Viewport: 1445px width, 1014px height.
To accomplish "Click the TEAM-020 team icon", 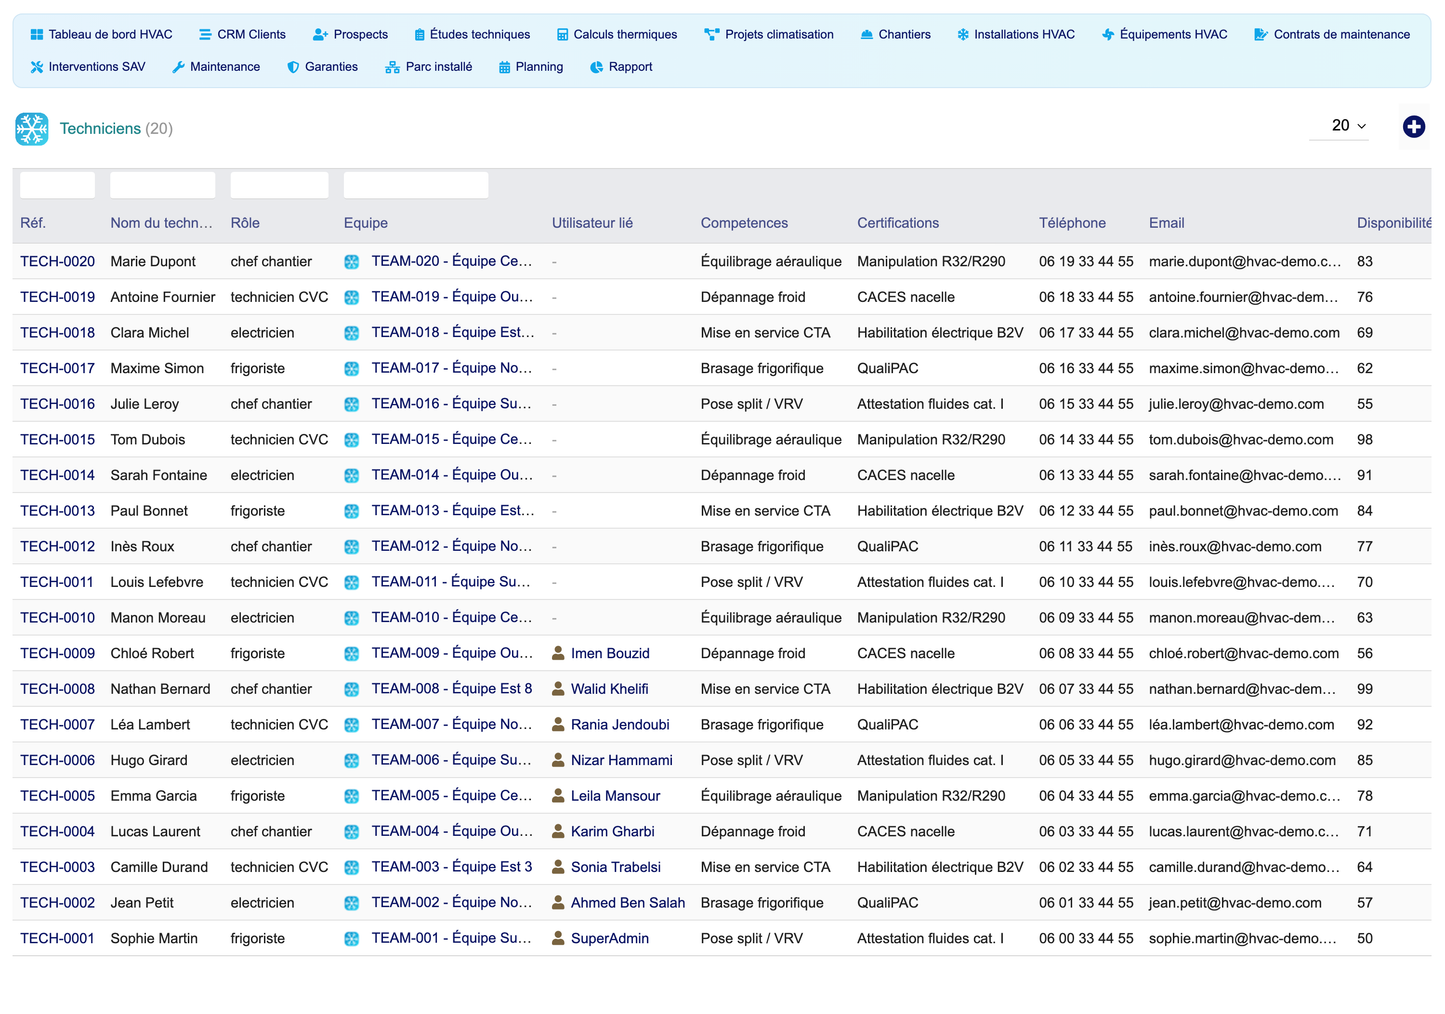I will (352, 262).
